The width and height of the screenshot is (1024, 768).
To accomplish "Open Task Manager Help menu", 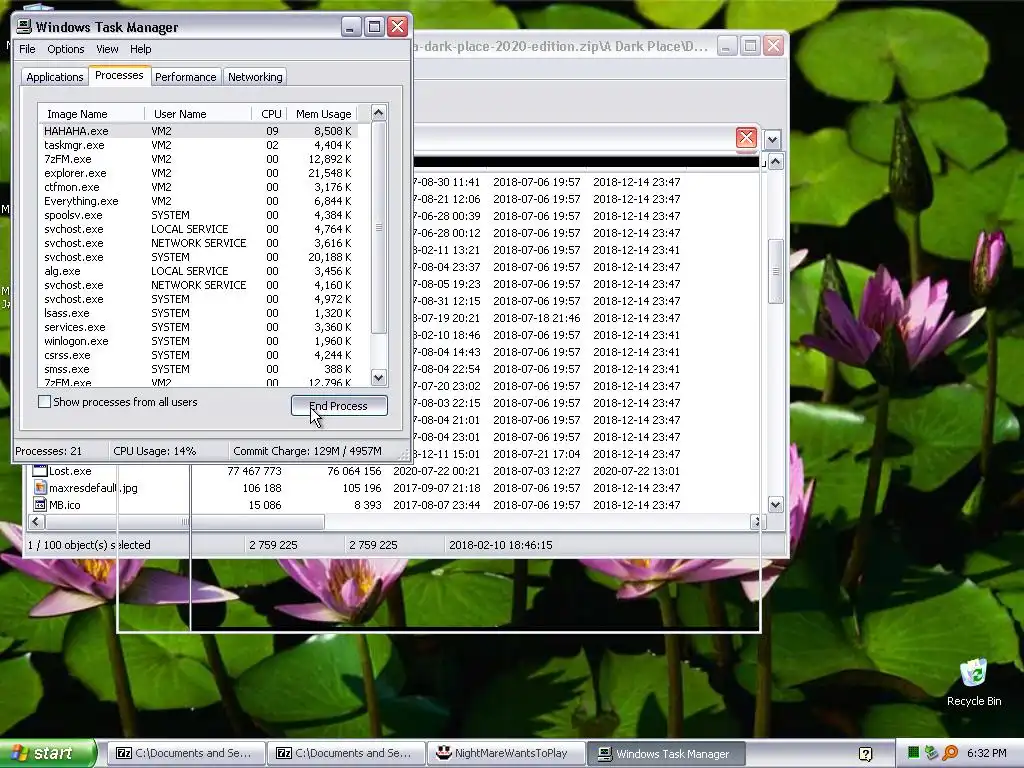I will pos(140,49).
